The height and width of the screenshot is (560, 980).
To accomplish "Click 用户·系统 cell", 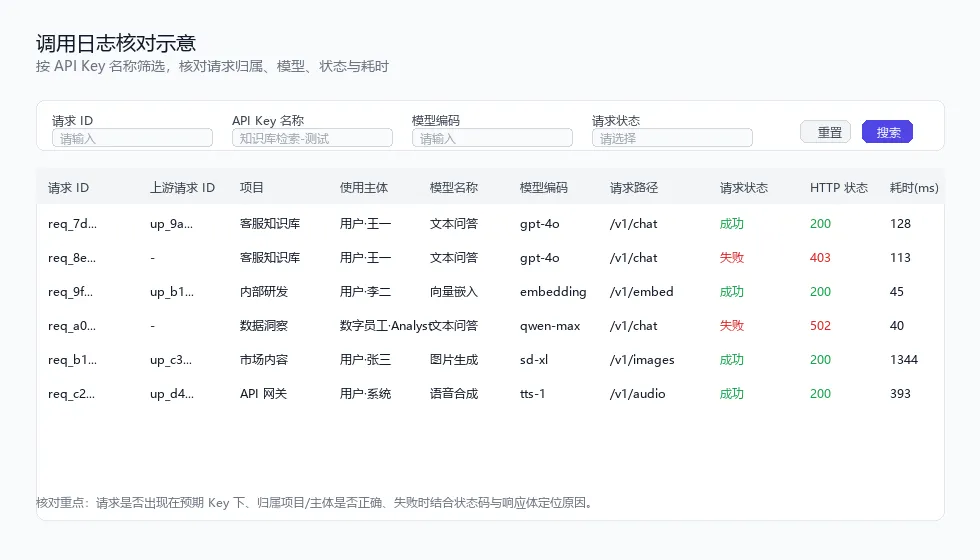I will click(366, 394).
